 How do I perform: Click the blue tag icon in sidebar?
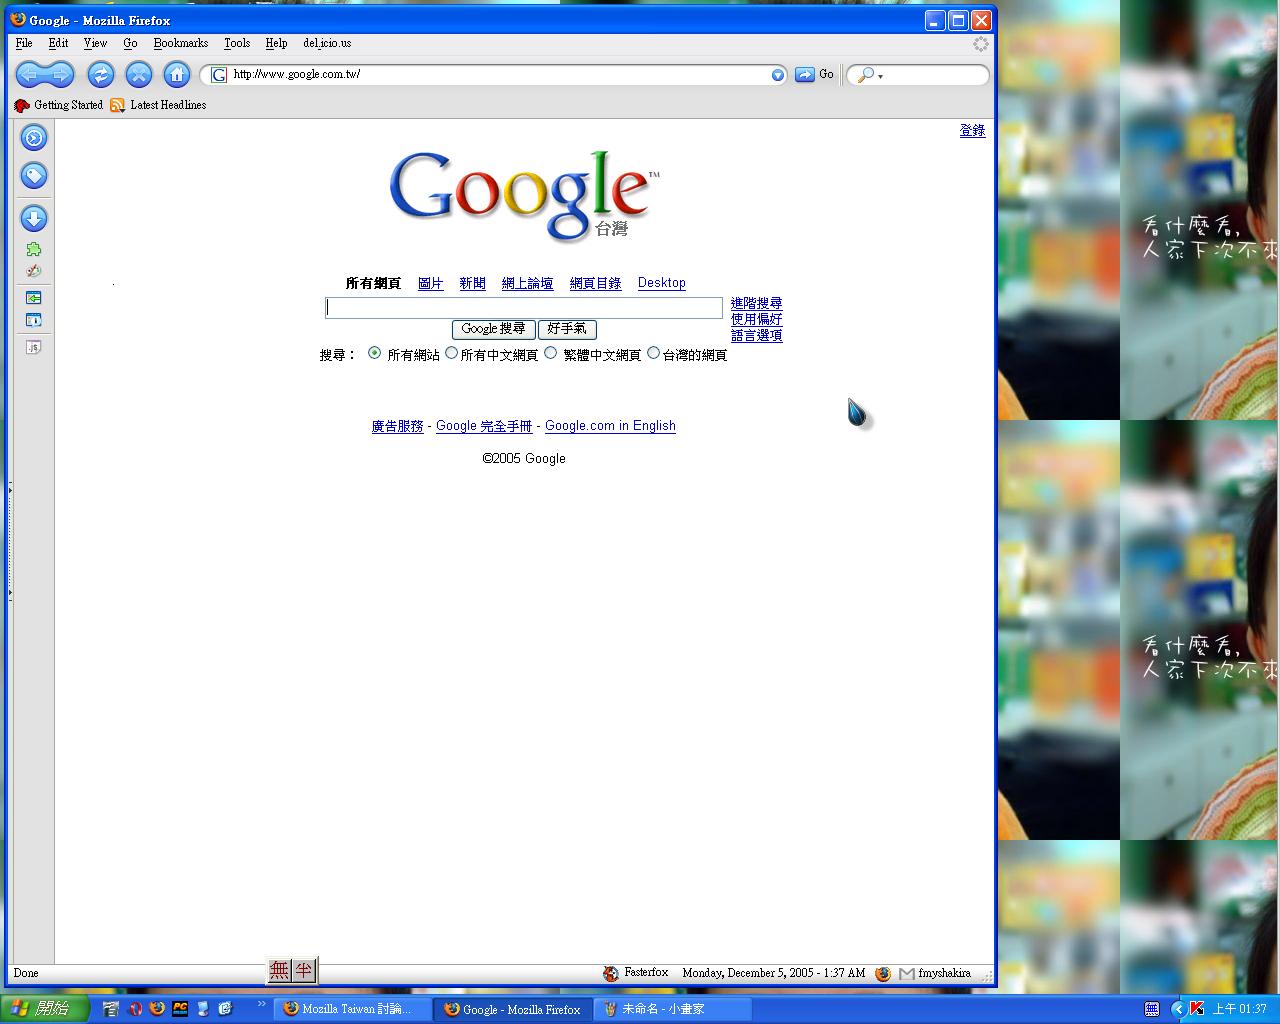tap(34, 176)
